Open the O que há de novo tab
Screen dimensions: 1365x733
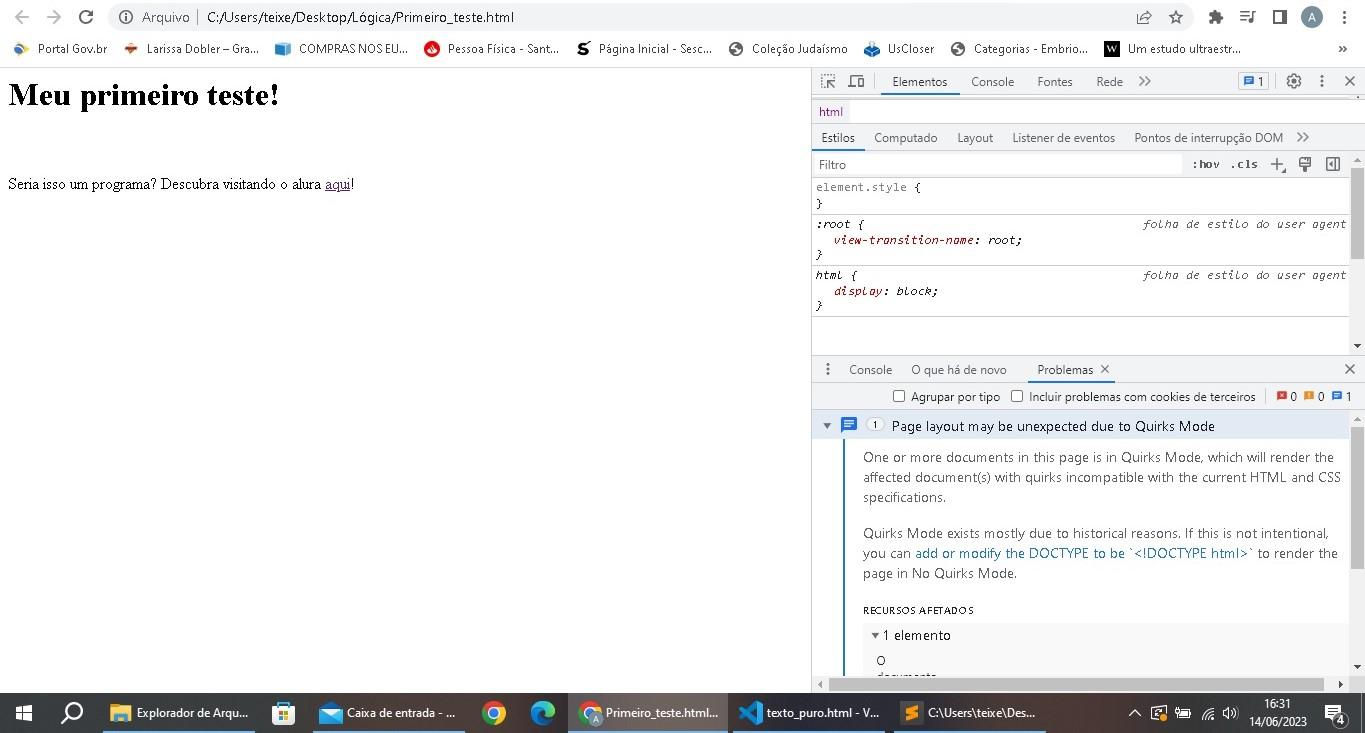[x=959, y=370]
